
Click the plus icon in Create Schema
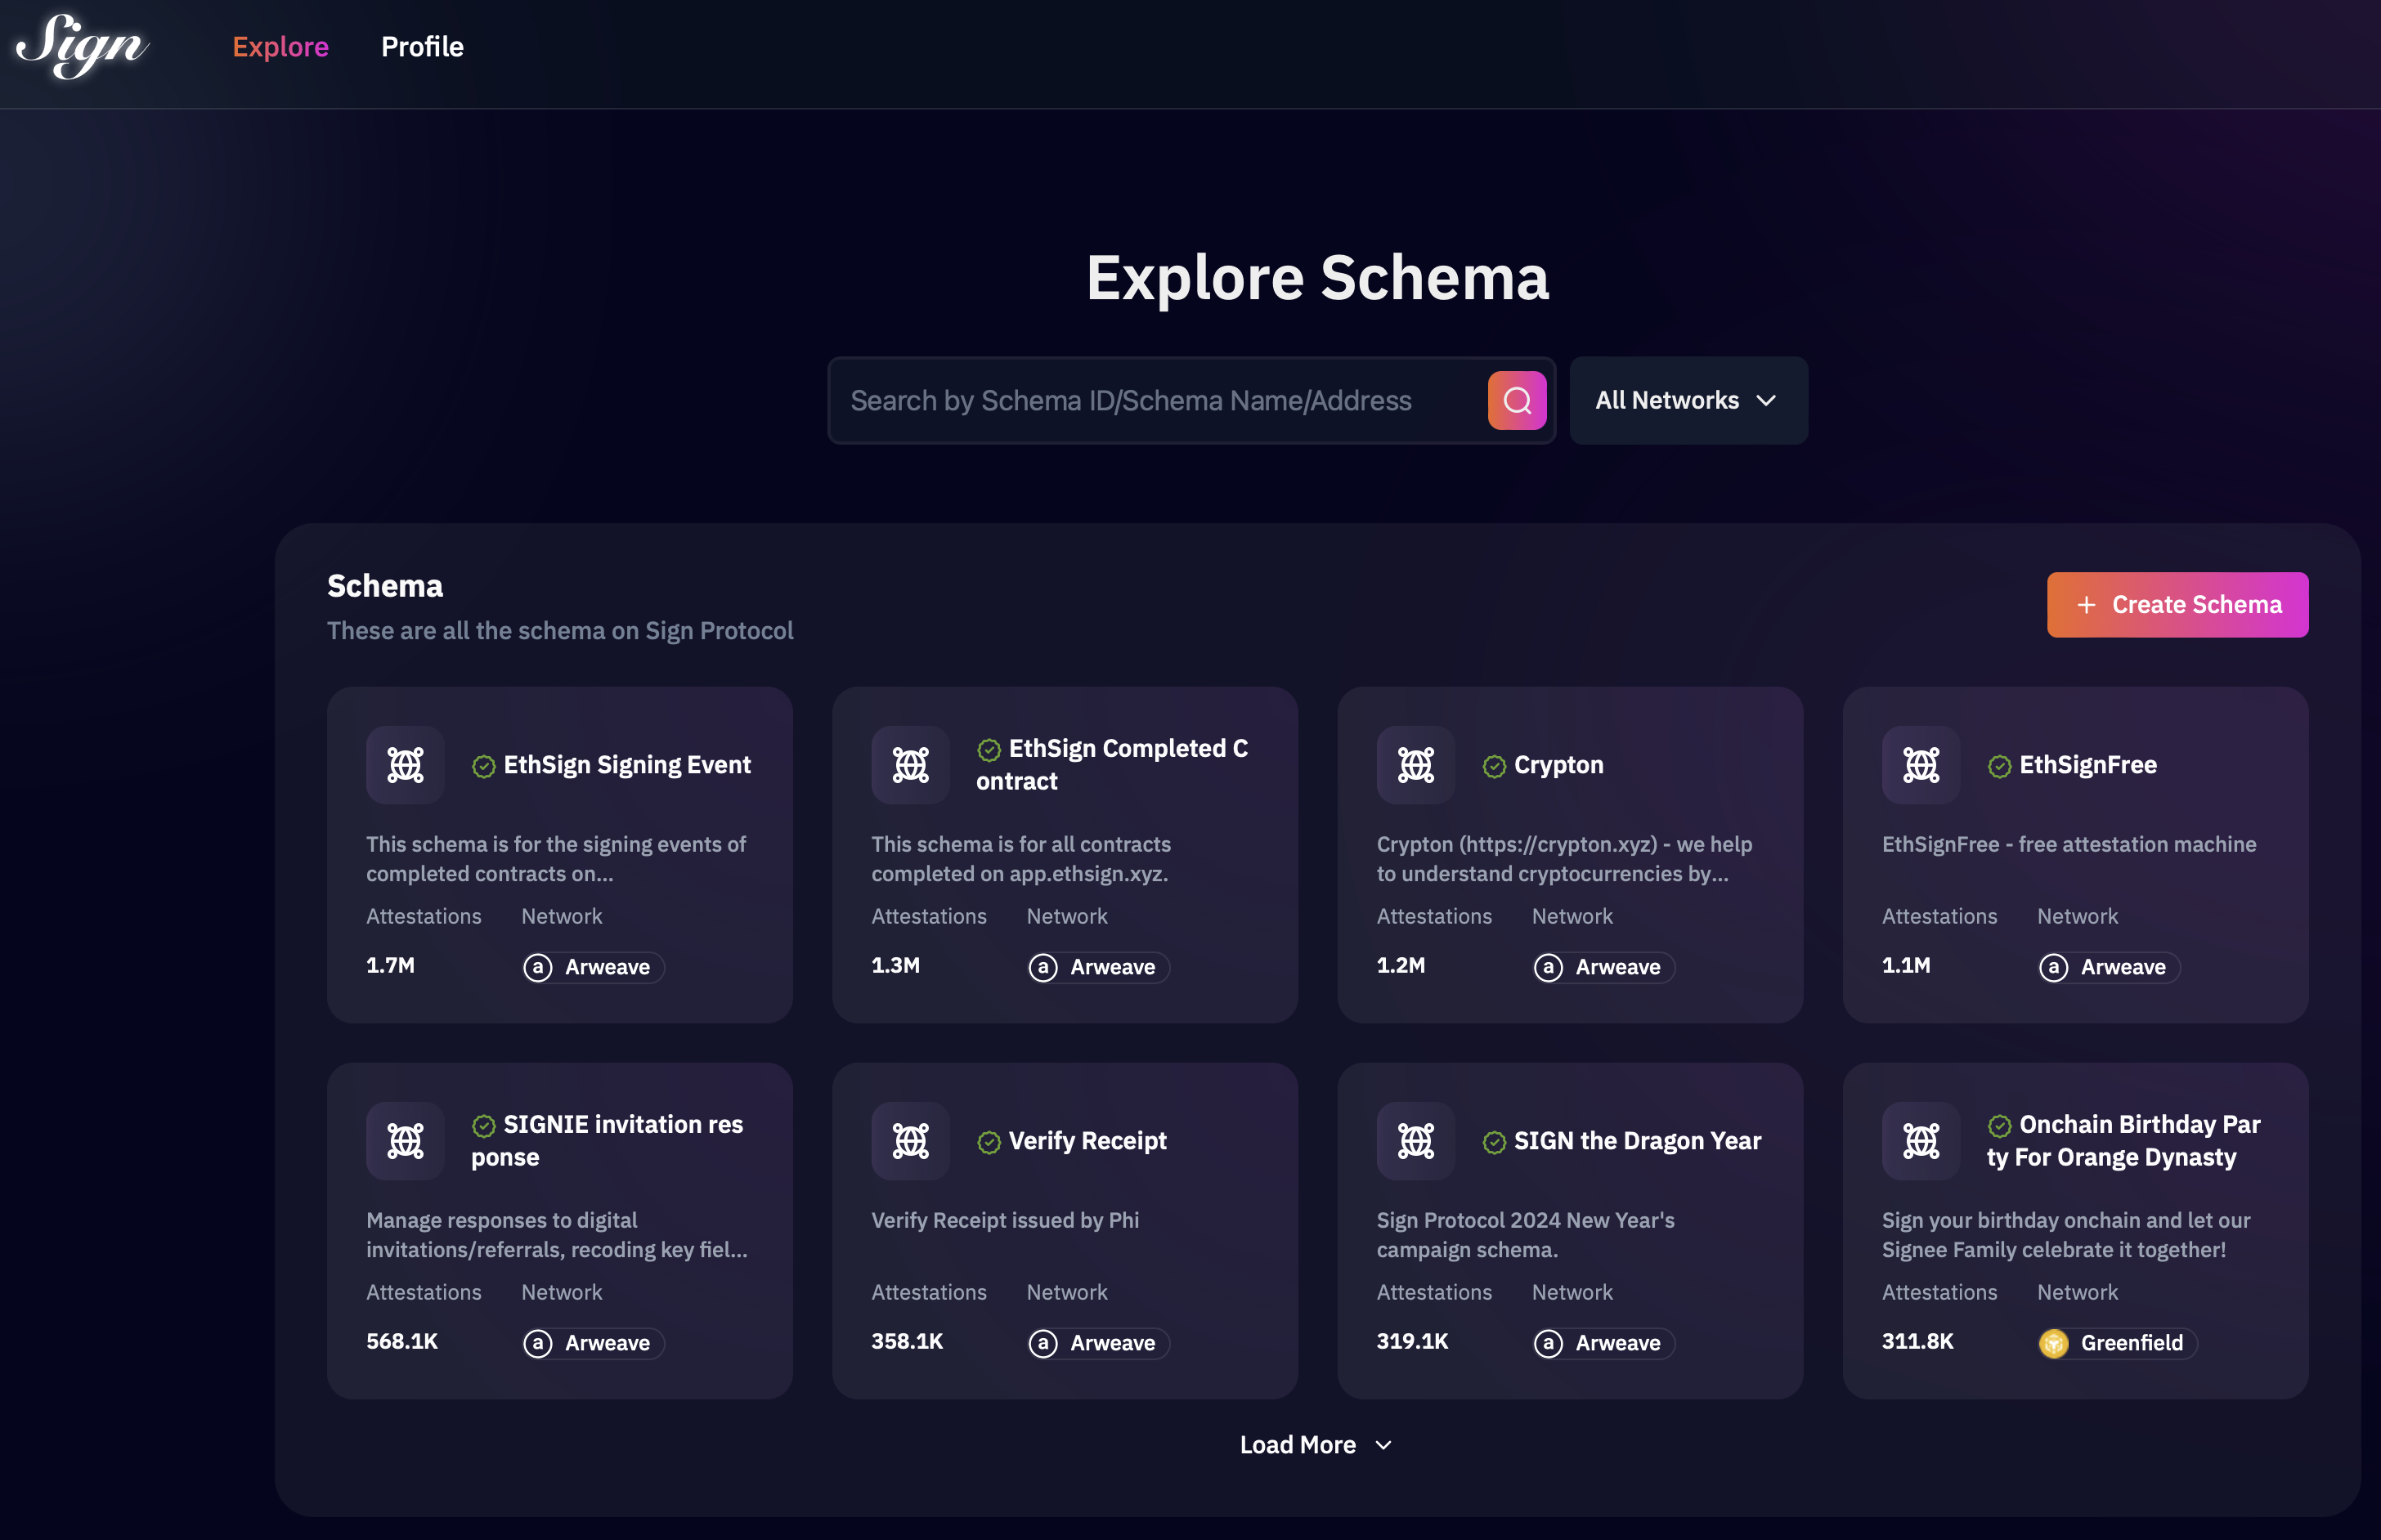pyautogui.click(x=2086, y=604)
